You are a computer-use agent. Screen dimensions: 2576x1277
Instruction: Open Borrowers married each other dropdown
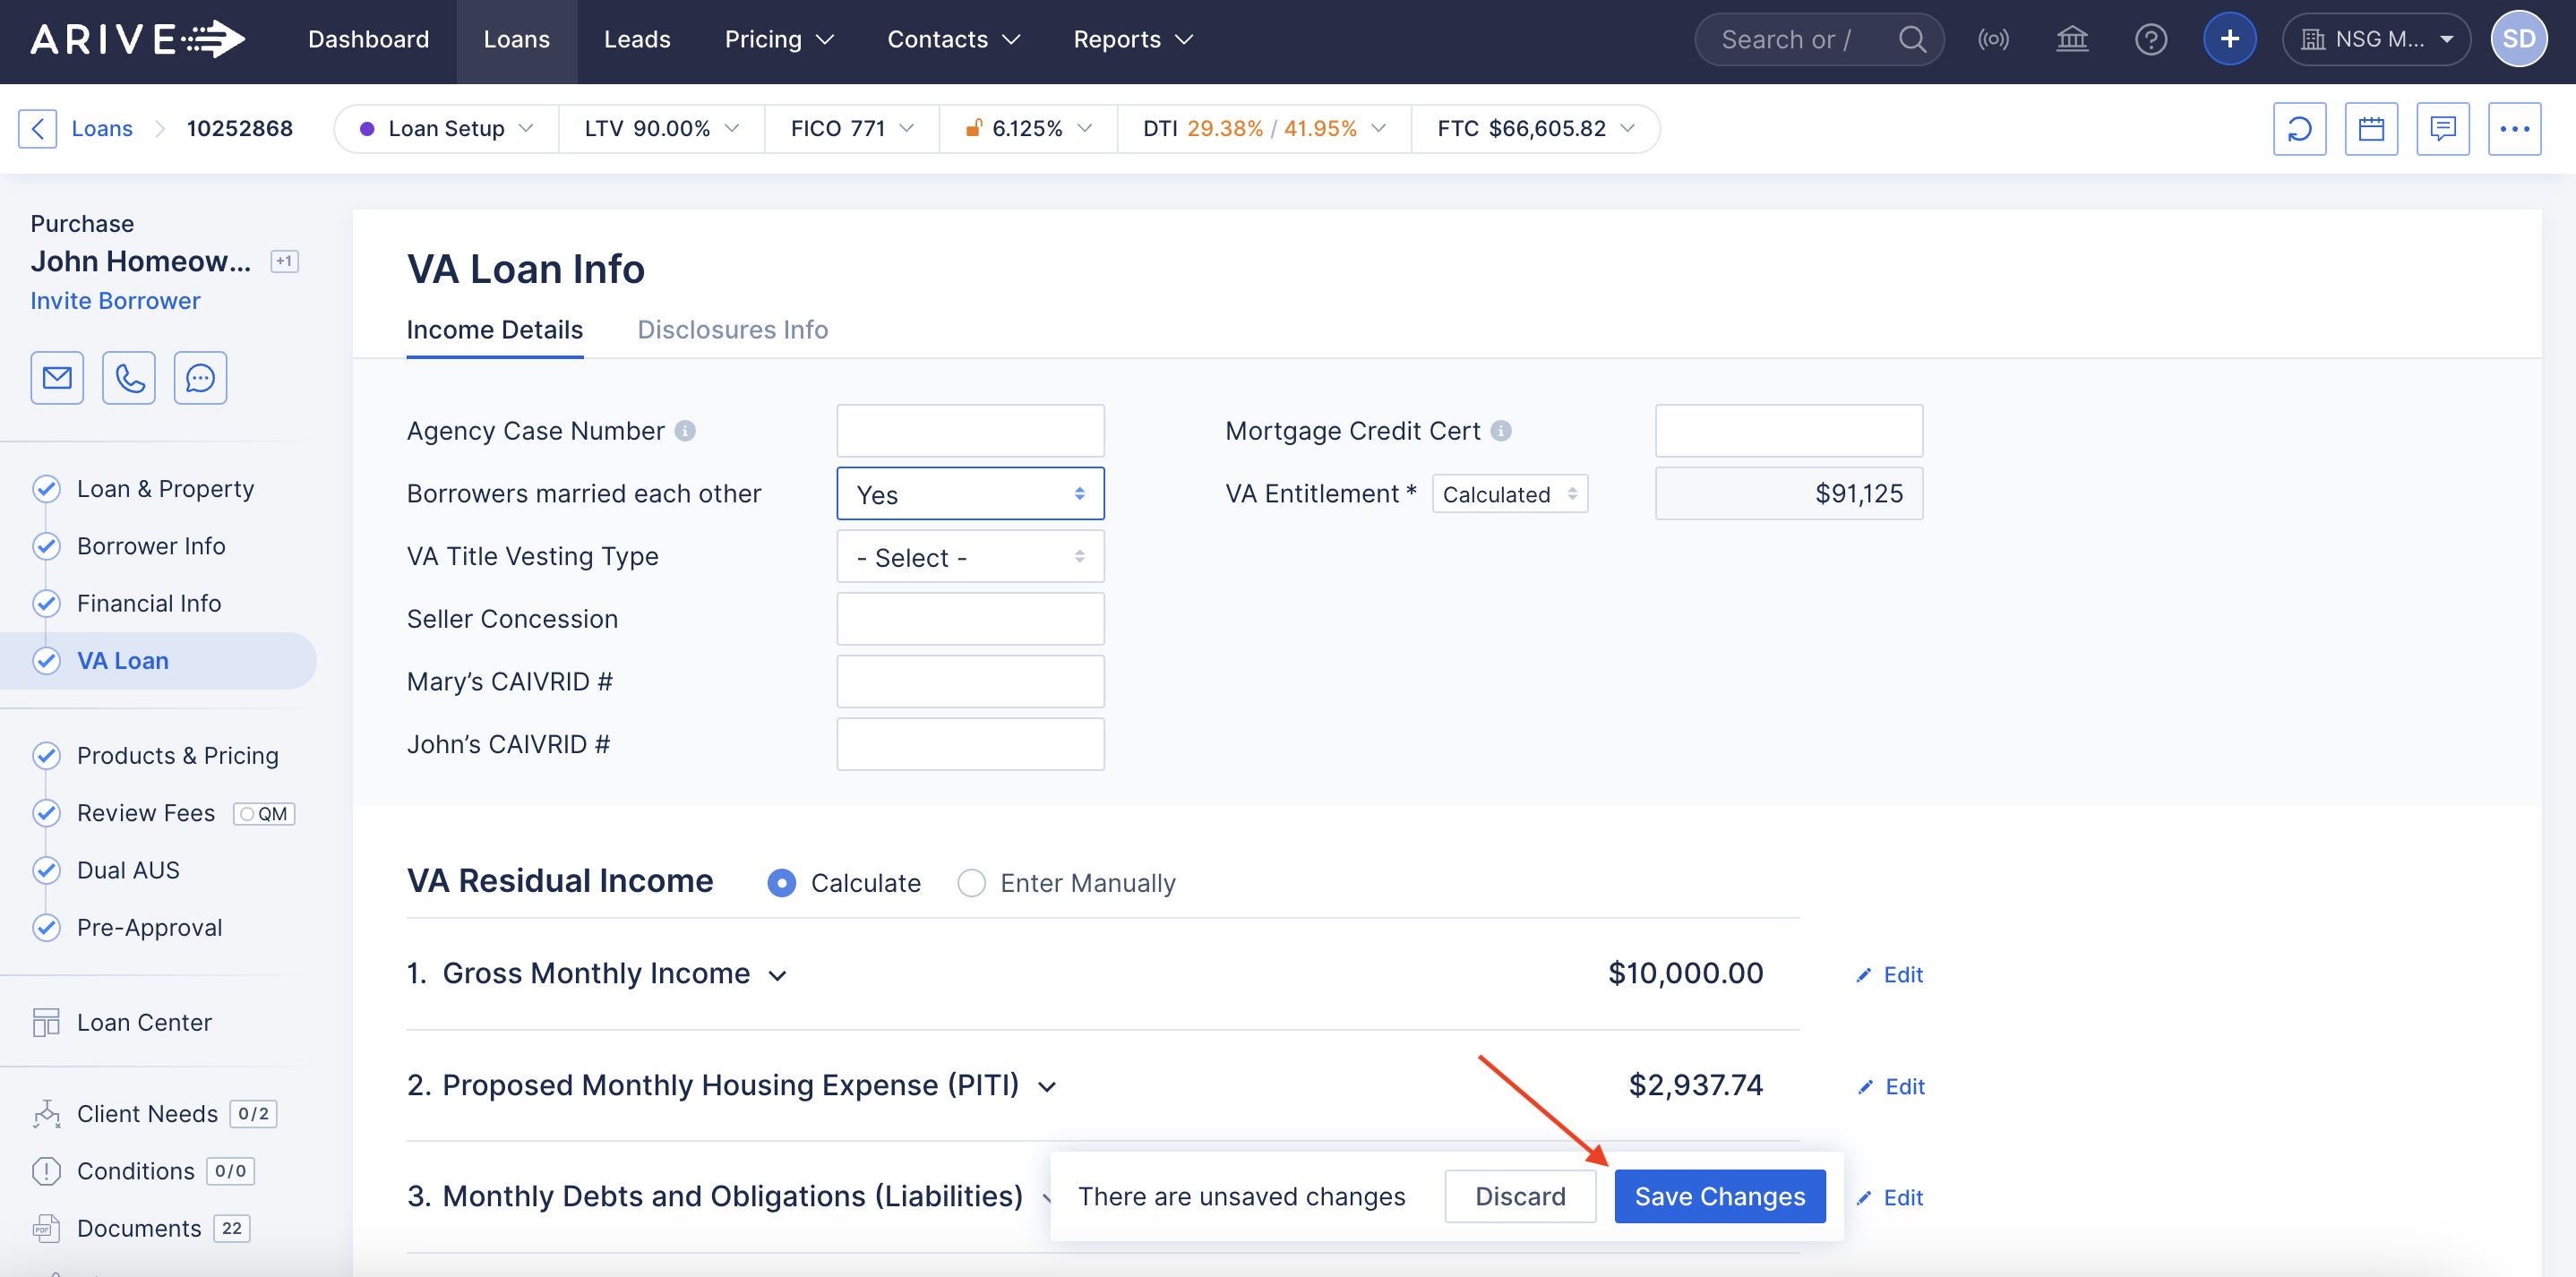coord(969,494)
